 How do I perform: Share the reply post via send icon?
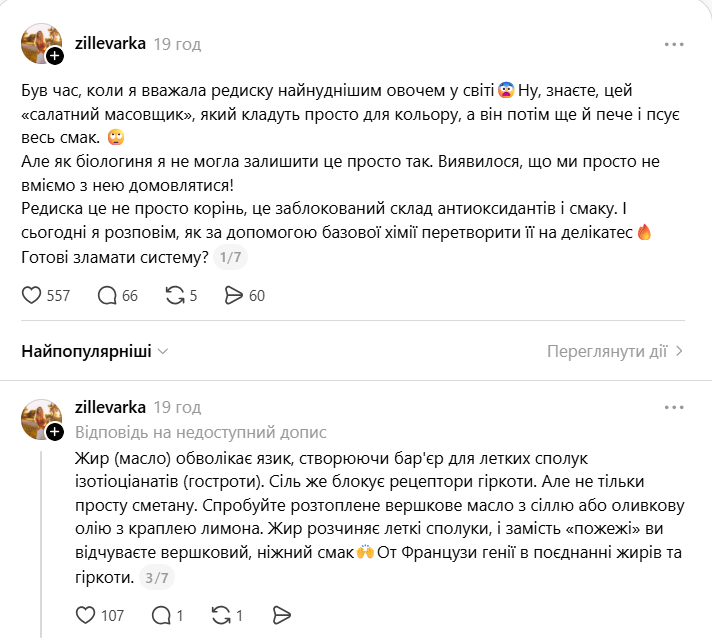click(x=281, y=615)
